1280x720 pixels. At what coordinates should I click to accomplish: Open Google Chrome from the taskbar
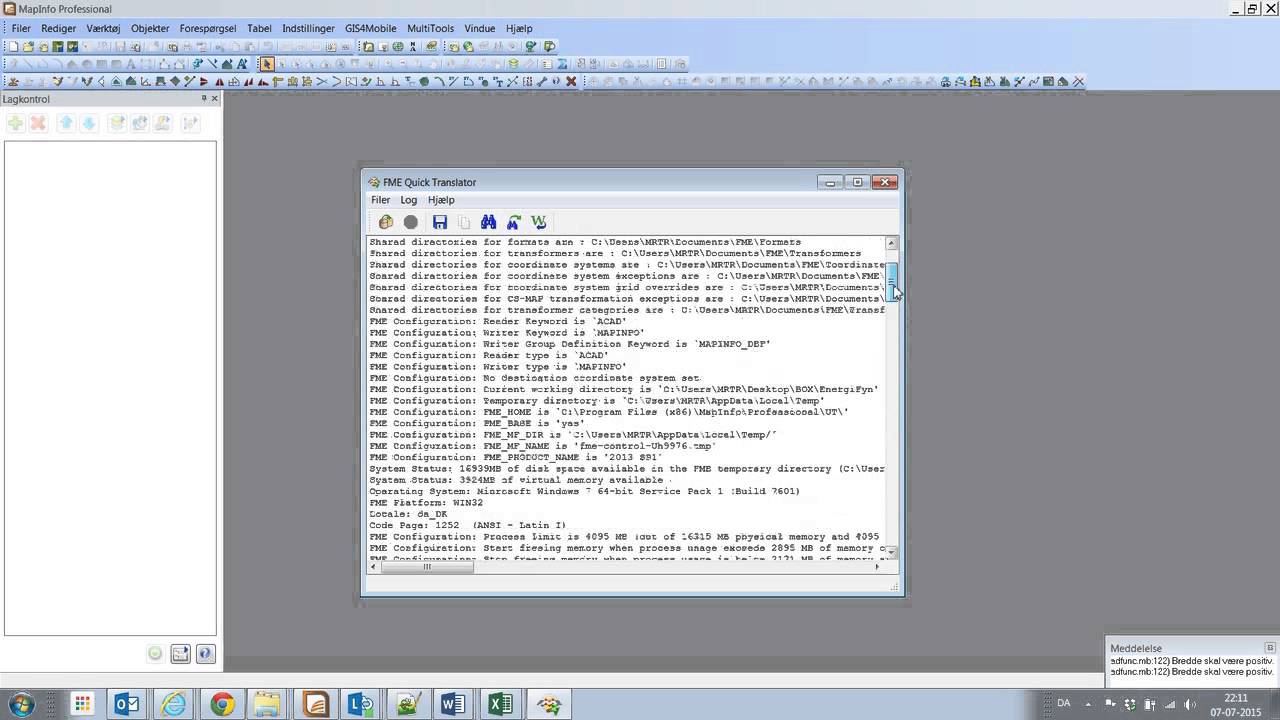(x=222, y=704)
